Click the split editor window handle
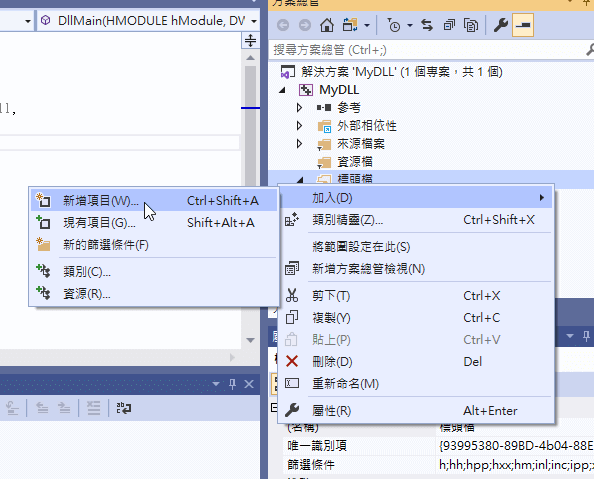The width and height of the screenshot is (594, 479). point(250,40)
